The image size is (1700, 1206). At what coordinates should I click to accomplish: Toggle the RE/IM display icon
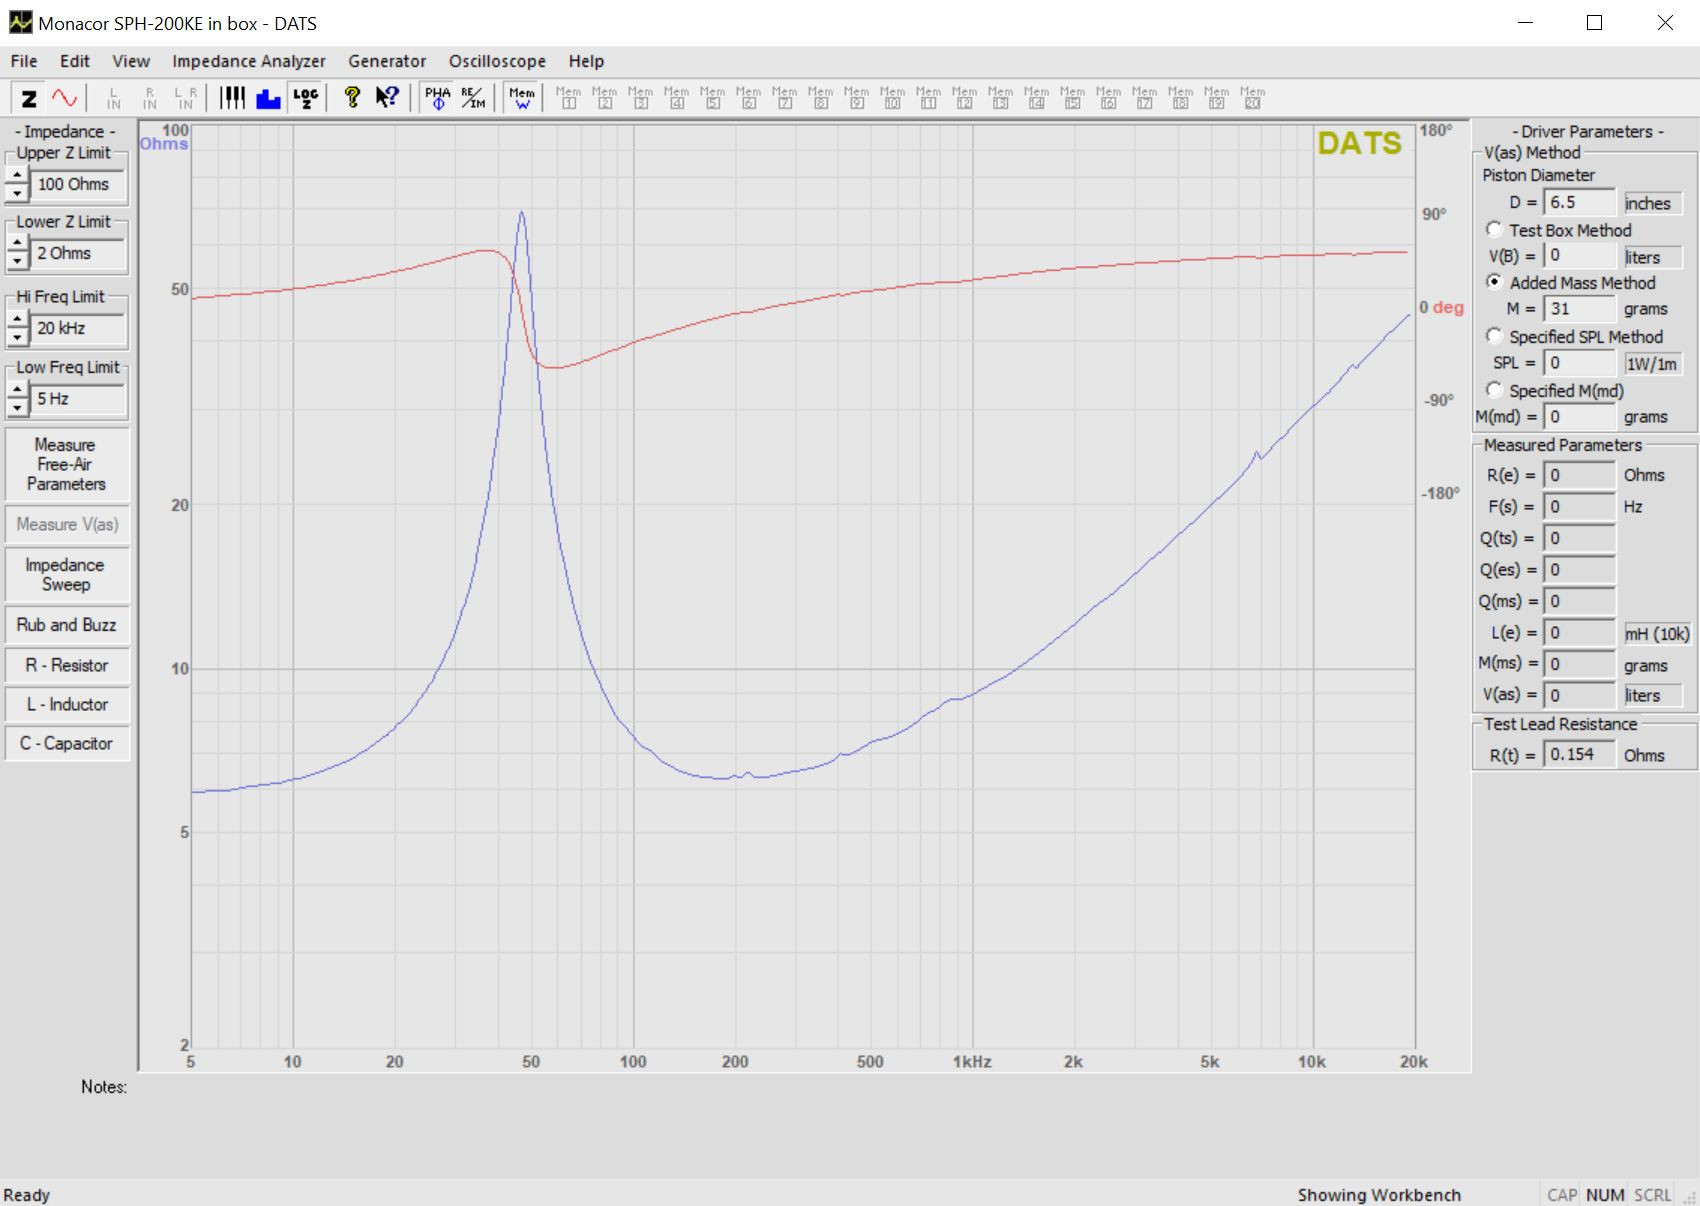point(474,98)
